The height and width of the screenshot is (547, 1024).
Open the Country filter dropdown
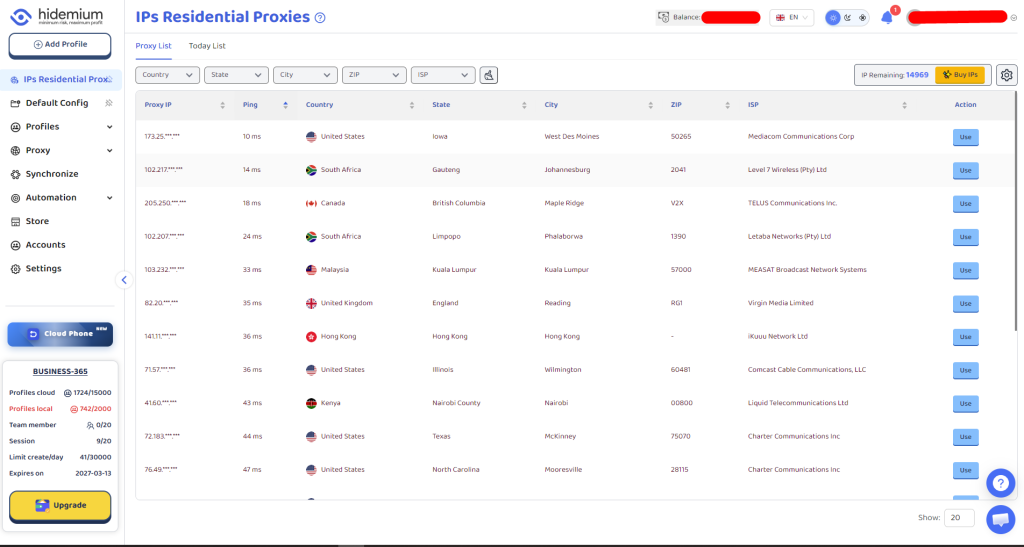point(167,75)
